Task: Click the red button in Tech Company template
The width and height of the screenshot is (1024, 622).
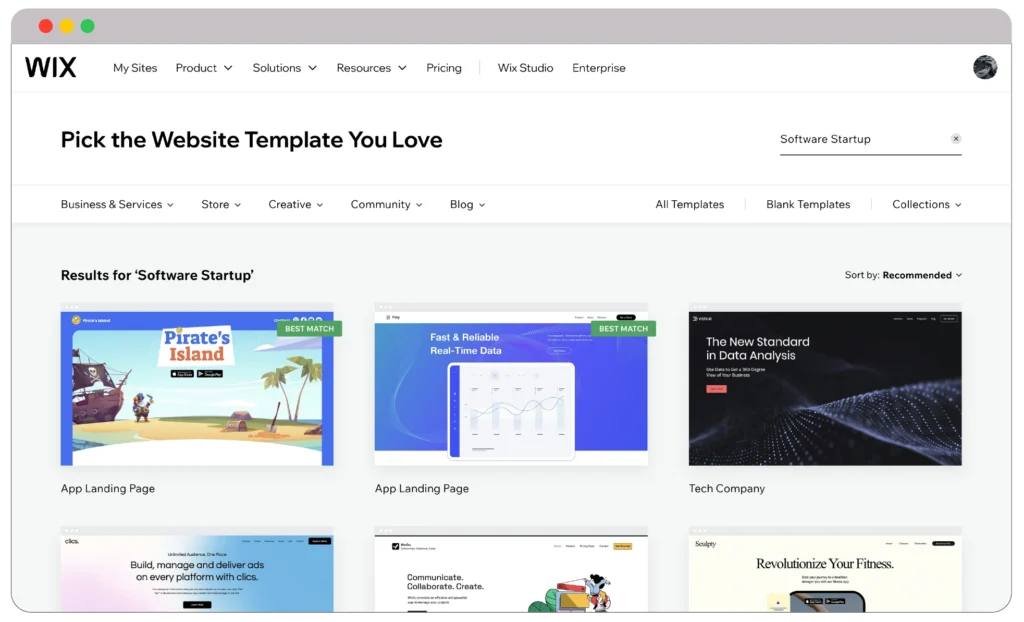Action: [x=716, y=388]
